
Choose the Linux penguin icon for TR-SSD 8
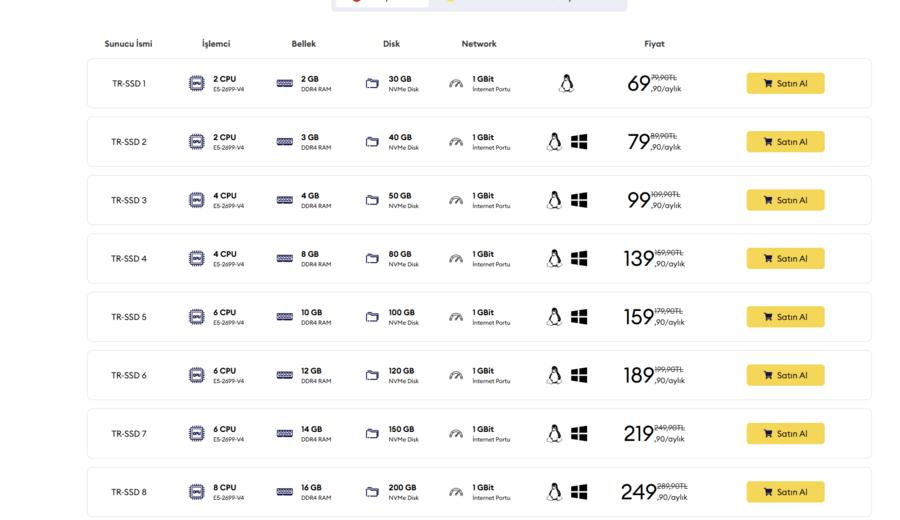[554, 492]
